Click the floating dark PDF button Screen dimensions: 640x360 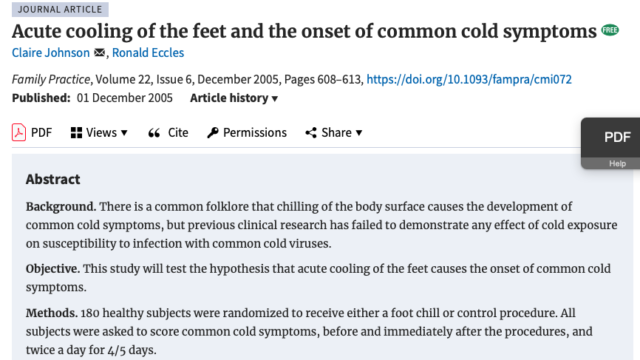coord(611,138)
